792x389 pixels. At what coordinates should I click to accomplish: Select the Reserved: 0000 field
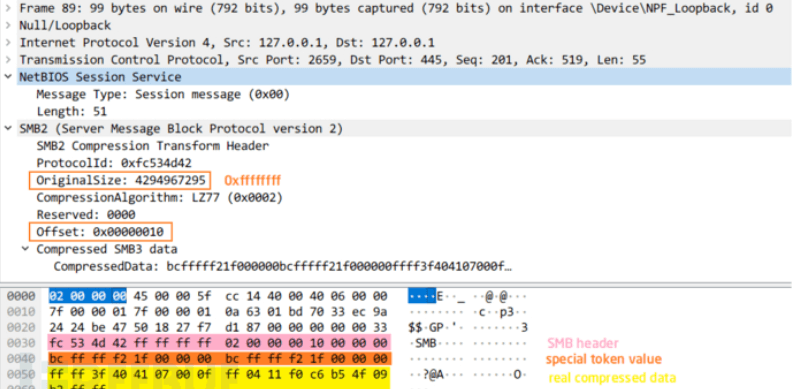click(x=85, y=215)
